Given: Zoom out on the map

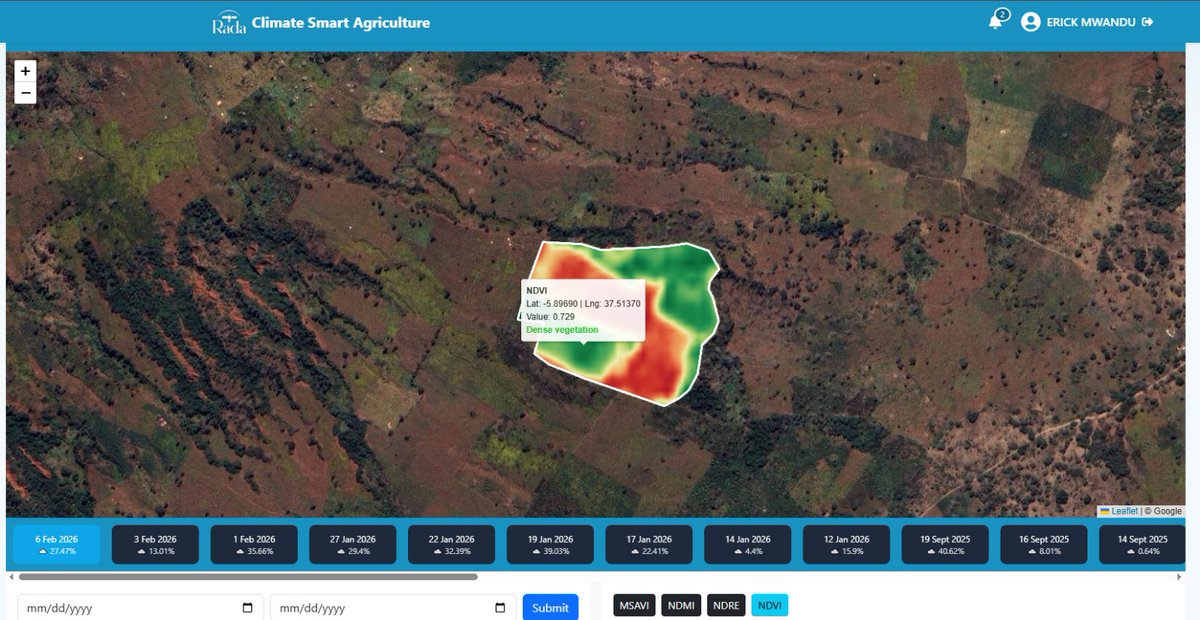Looking at the screenshot, I should (26, 93).
